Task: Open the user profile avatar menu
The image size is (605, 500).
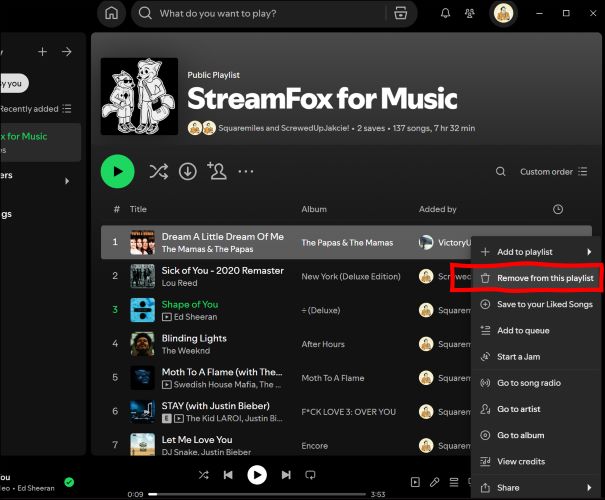Action: tap(504, 14)
